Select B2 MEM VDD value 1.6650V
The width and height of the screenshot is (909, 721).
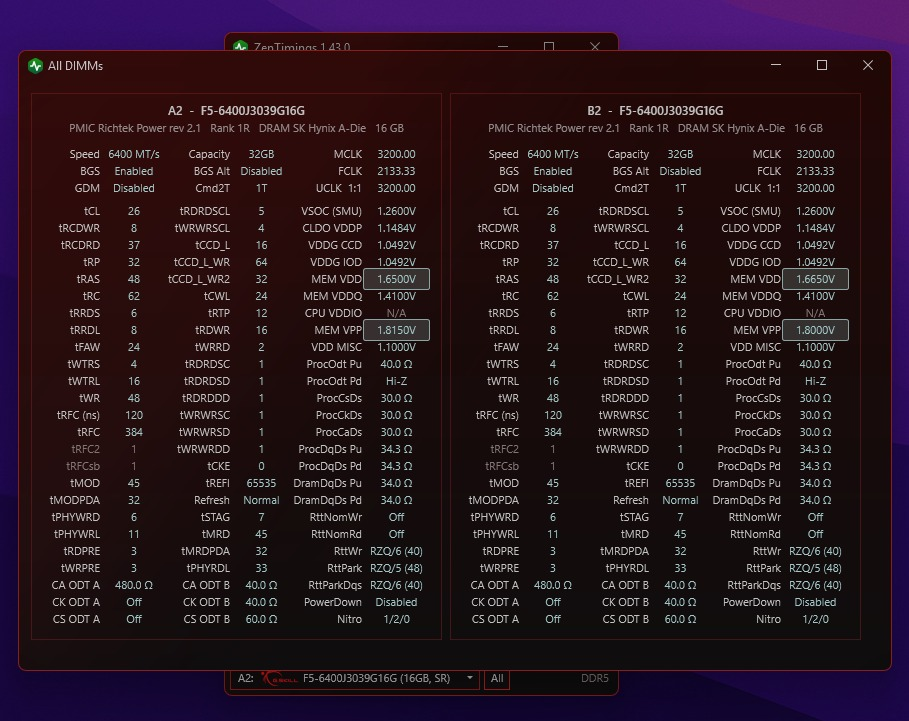(815, 279)
